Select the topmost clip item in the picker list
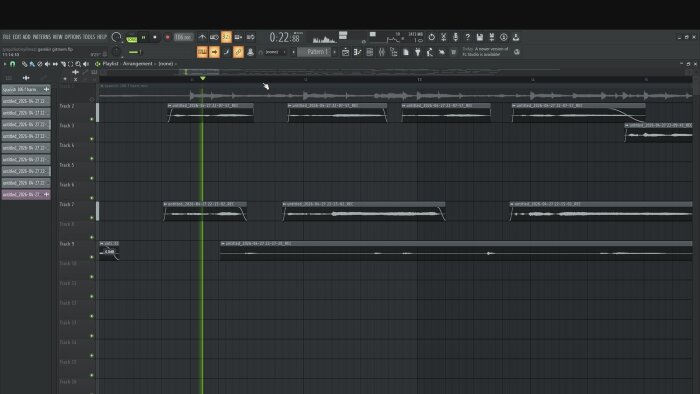This screenshot has width=700, height=394. [26, 90]
